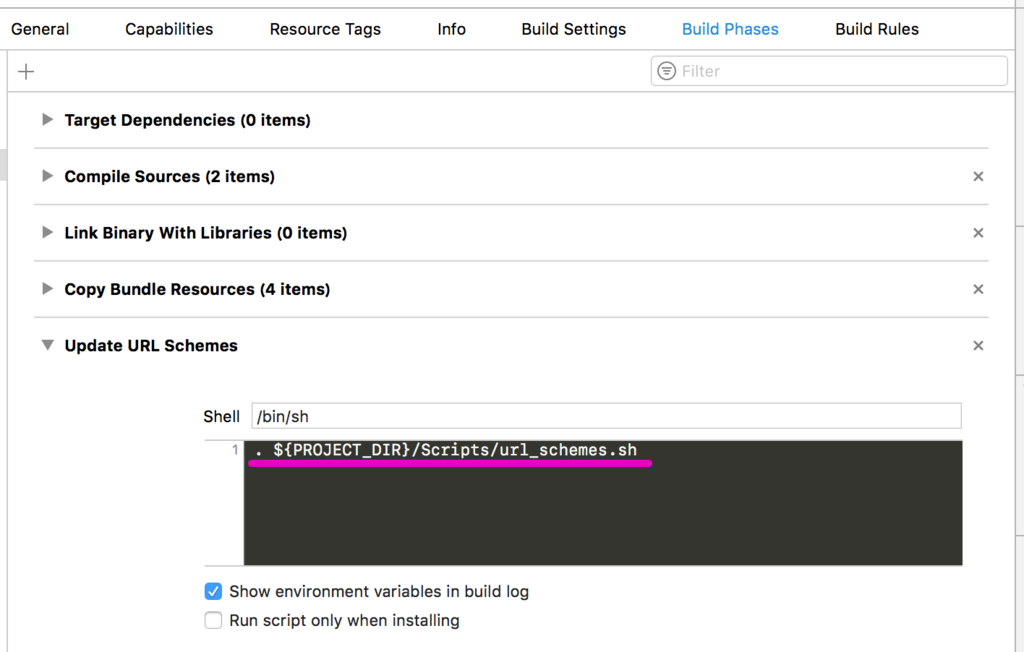Select the Build Phases tab
Image resolution: width=1024 pixels, height=652 pixels.
coord(730,29)
